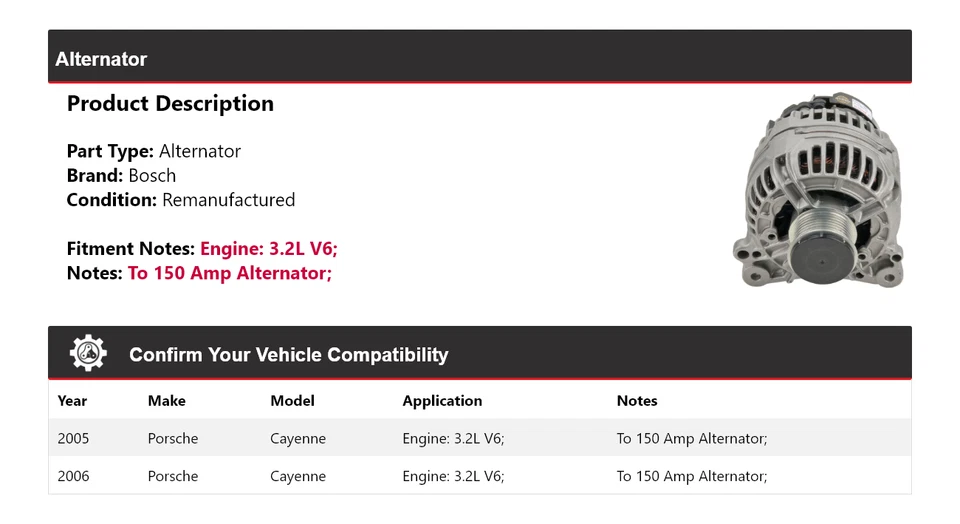Screen dimensions: 960x524
Task: Click the red To 150 Amp Alternator note
Action: [229, 273]
